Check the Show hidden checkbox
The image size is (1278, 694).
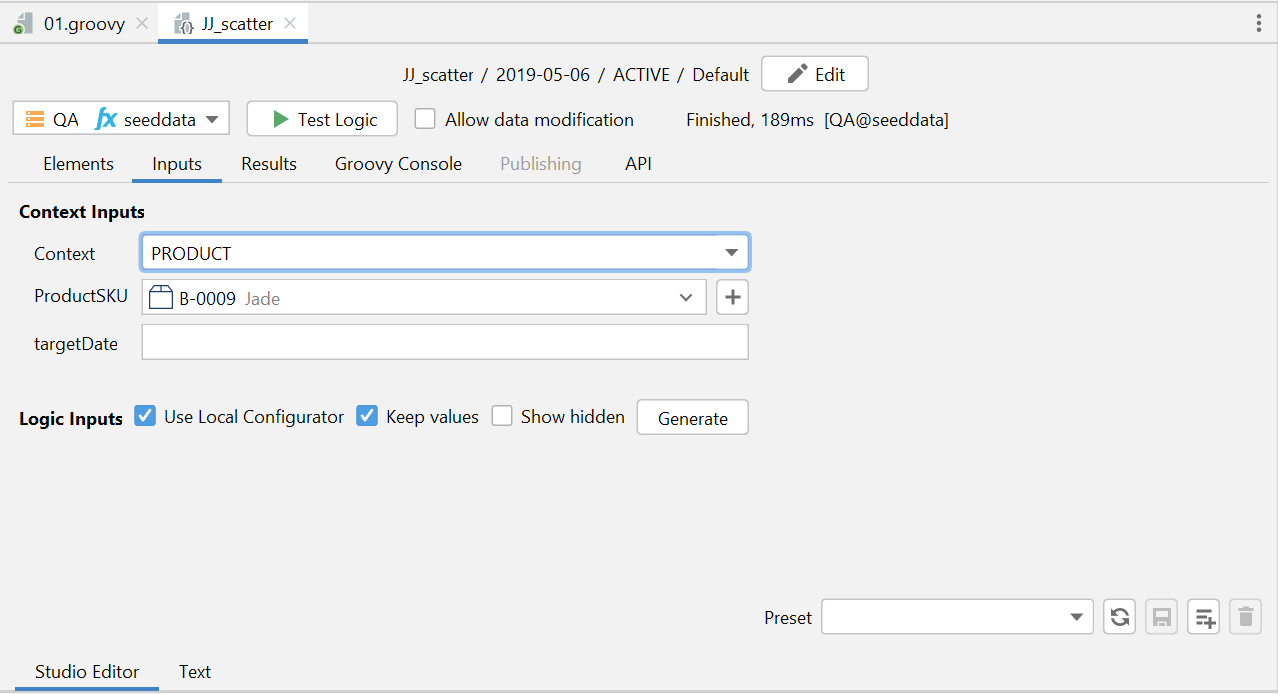502,416
